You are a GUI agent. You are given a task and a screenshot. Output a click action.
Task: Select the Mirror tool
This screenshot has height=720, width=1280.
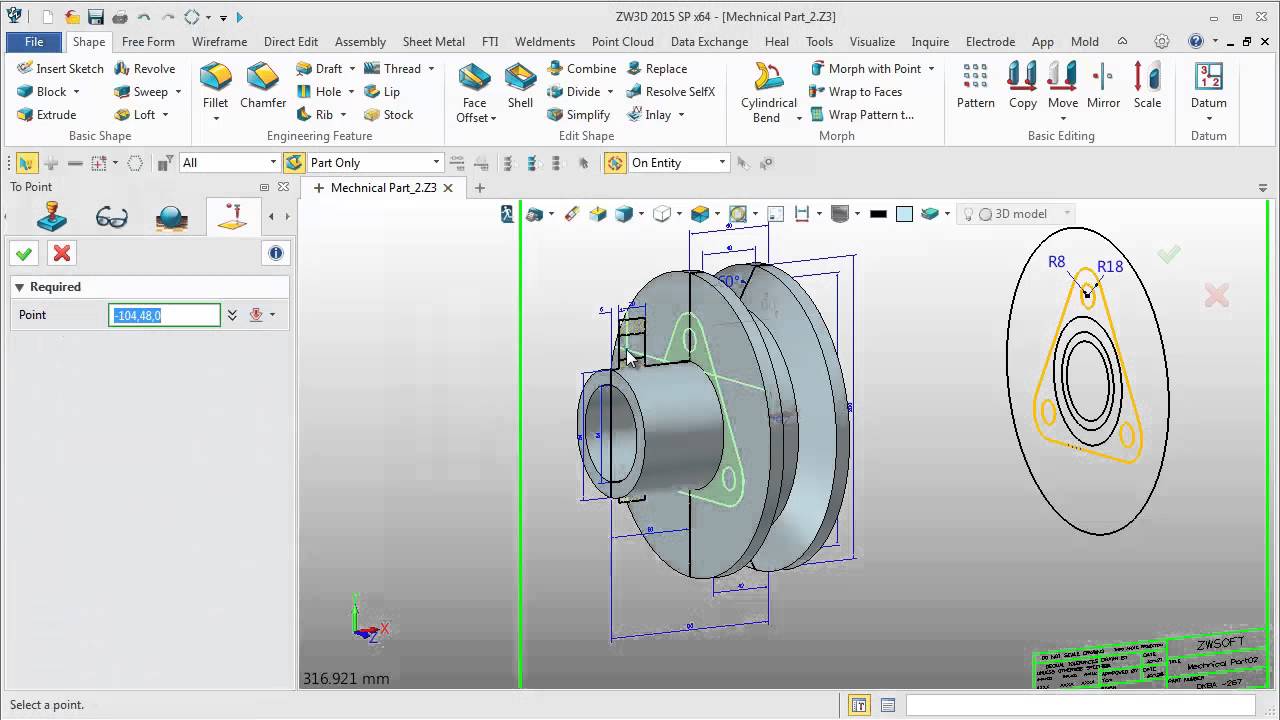tap(1103, 86)
